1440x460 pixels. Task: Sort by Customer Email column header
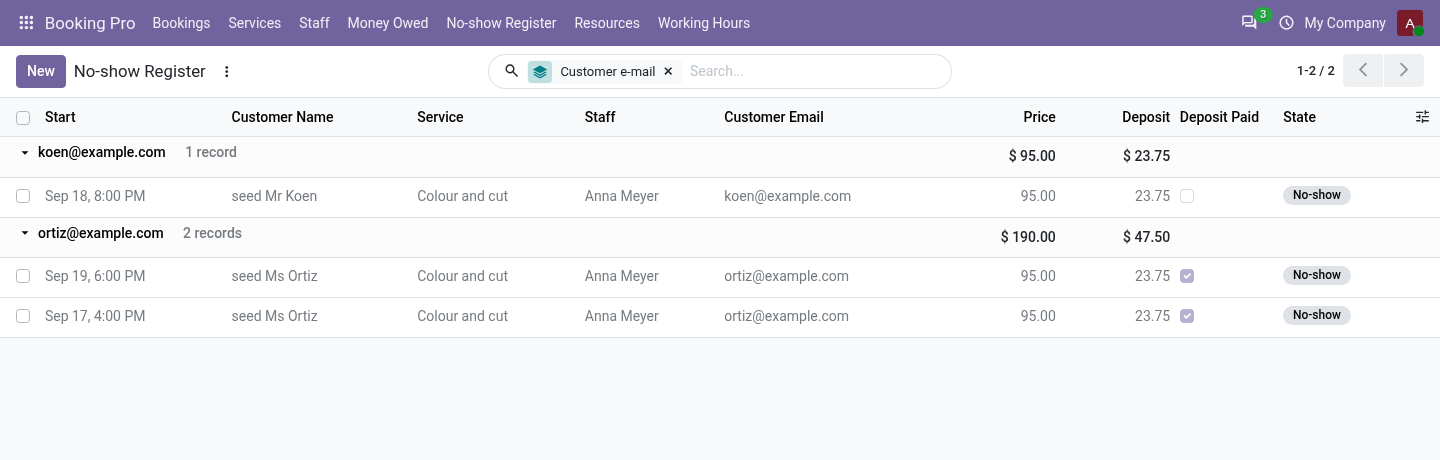(x=774, y=117)
